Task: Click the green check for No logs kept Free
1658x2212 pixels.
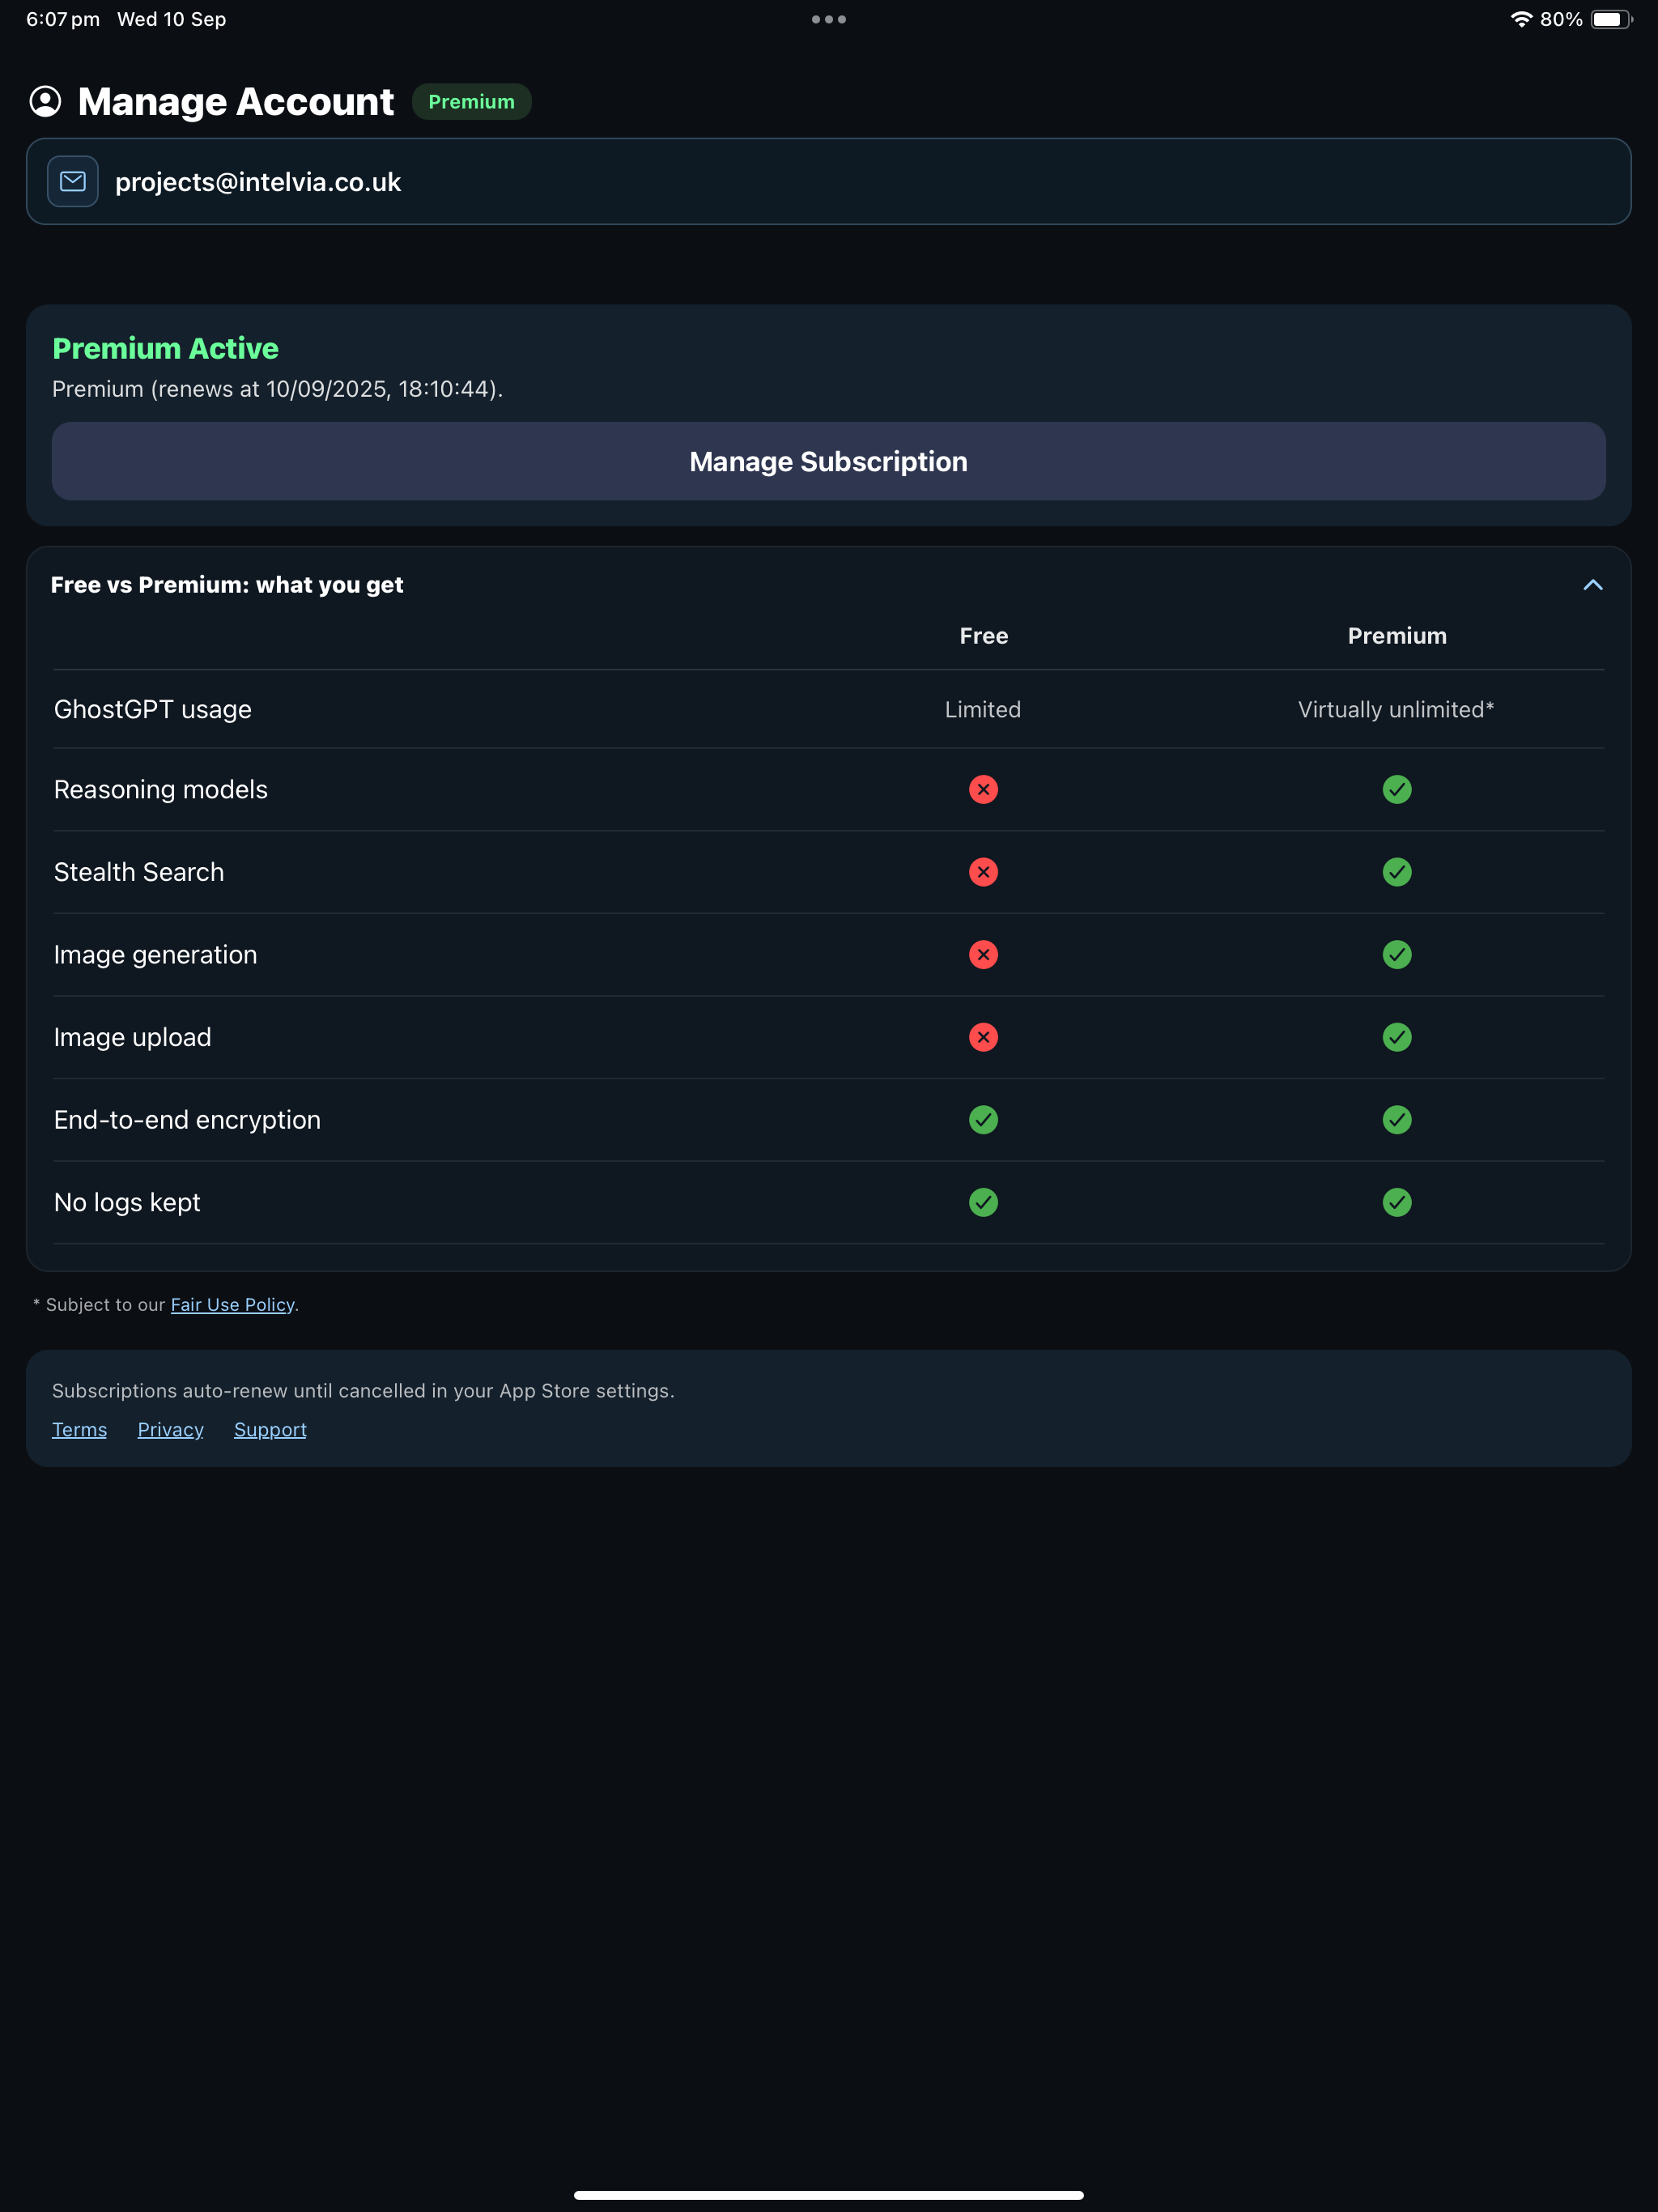Action: 983,1202
